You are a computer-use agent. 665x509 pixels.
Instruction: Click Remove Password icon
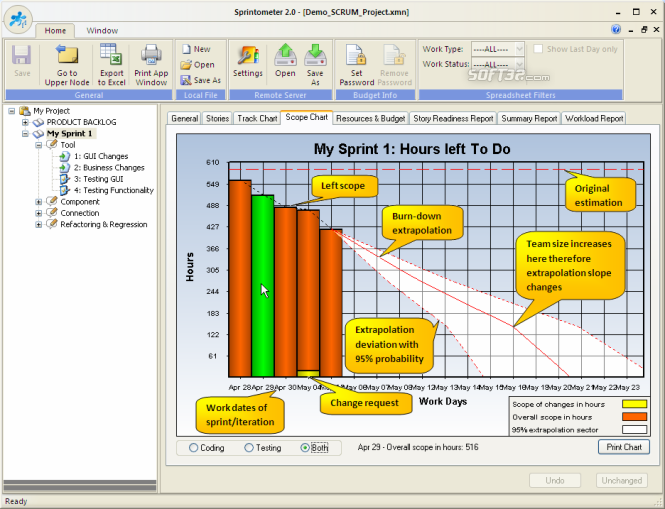tap(394, 55)
